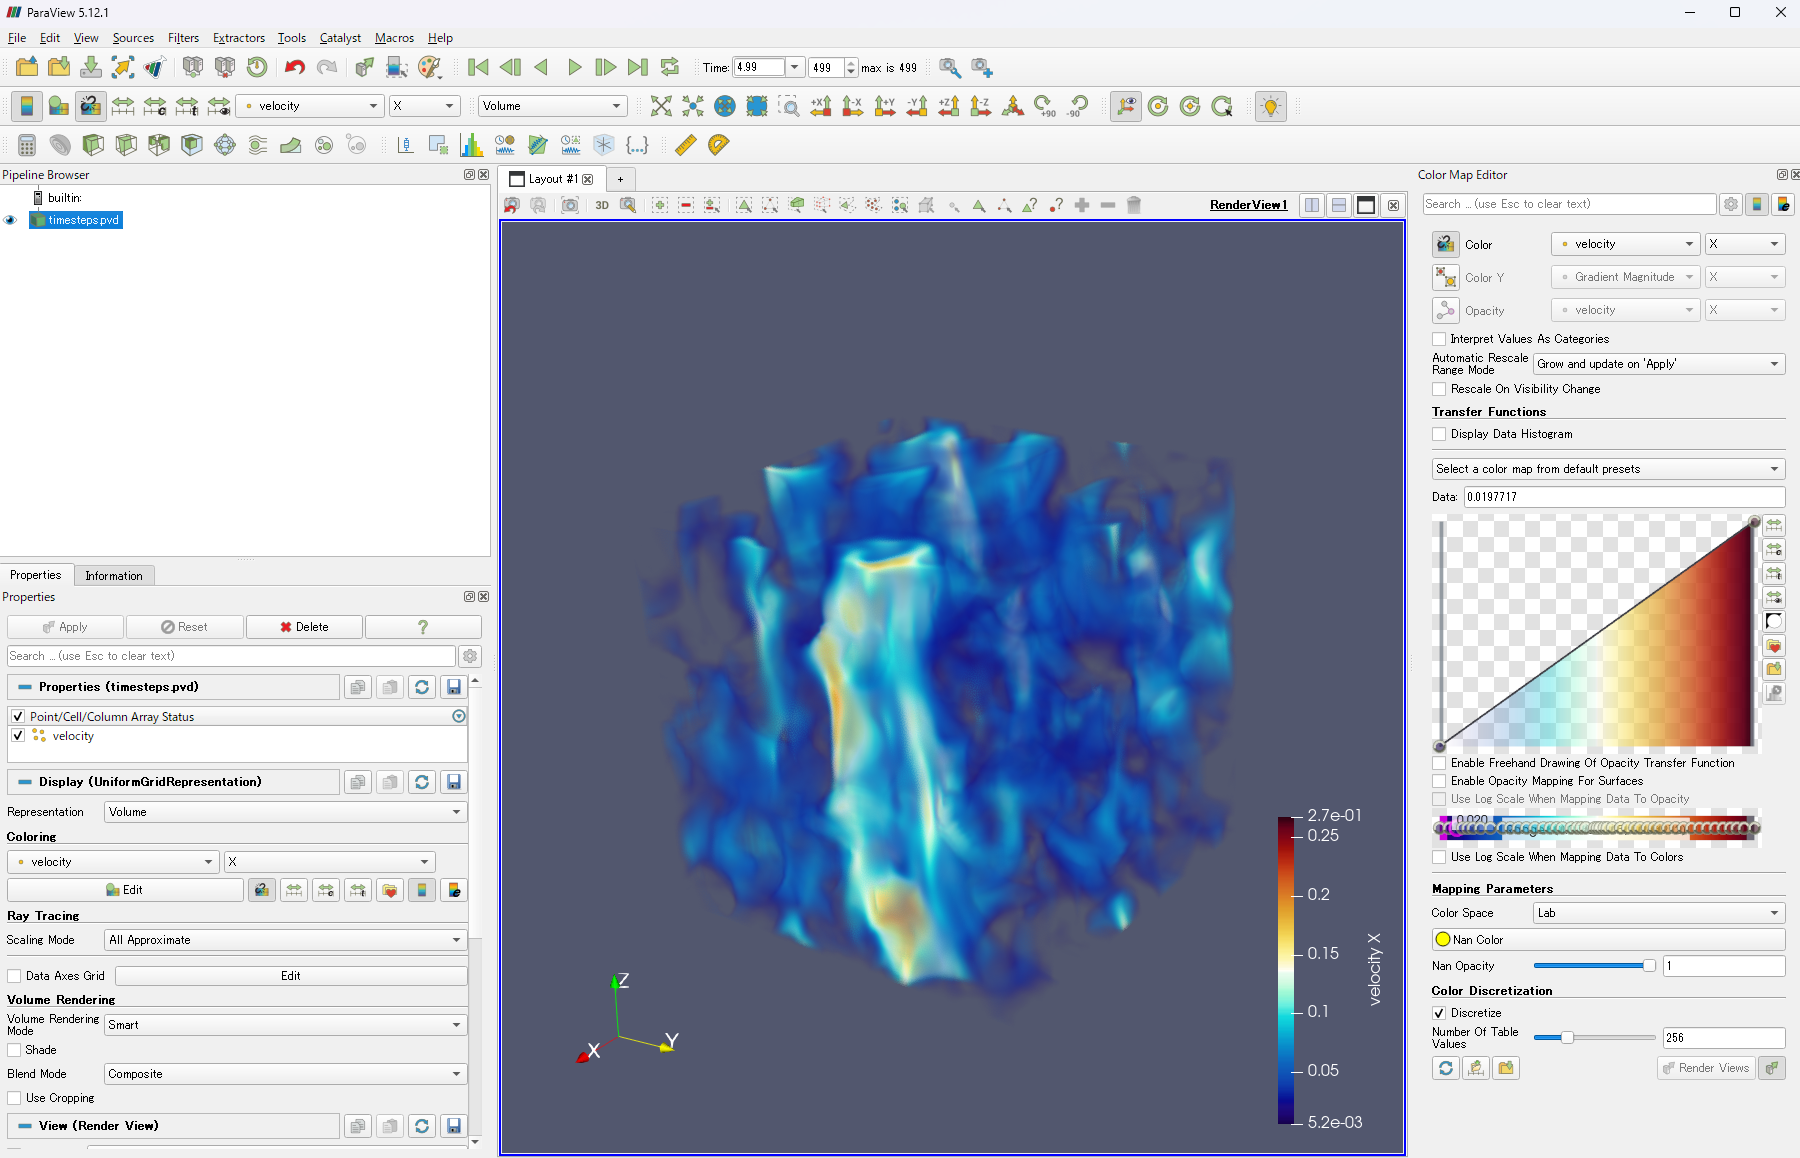The image size is (1800, 1158).
Task: Toggle the light kit bulb icon
Action: coord(1271,106)
